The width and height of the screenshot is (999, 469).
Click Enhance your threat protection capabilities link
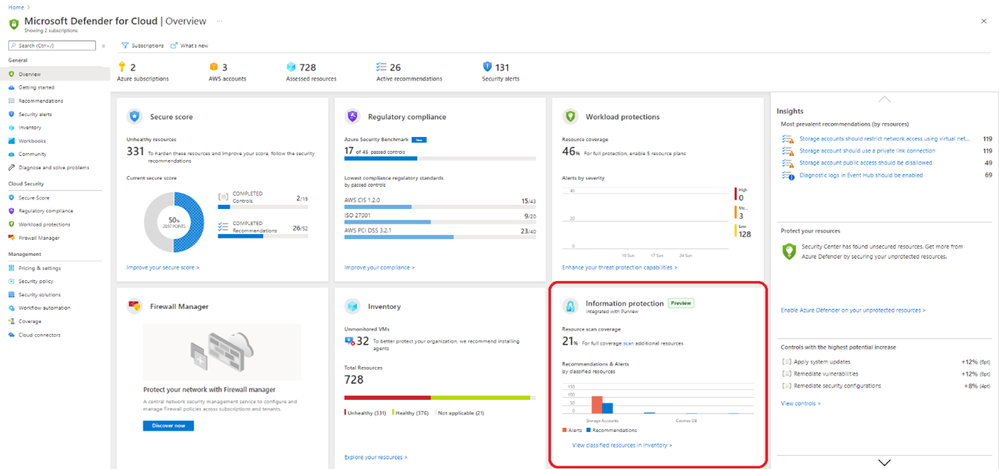click(x=619, y=268)
